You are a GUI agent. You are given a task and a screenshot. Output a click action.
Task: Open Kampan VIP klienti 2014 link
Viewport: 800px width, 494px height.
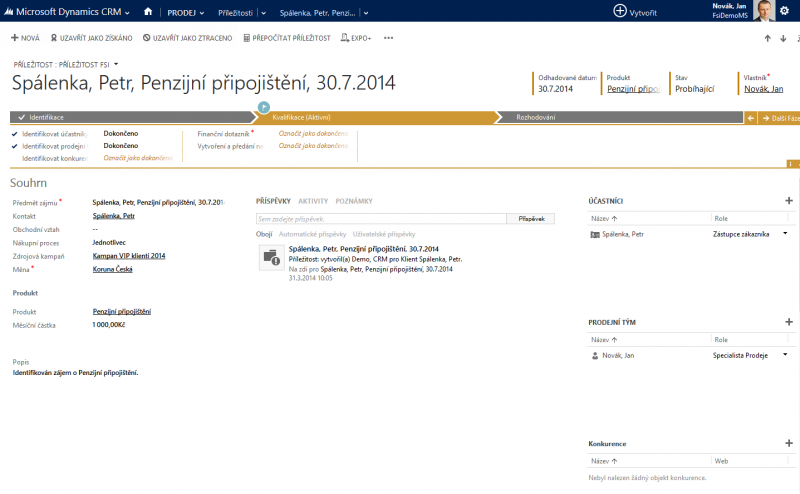129,256
